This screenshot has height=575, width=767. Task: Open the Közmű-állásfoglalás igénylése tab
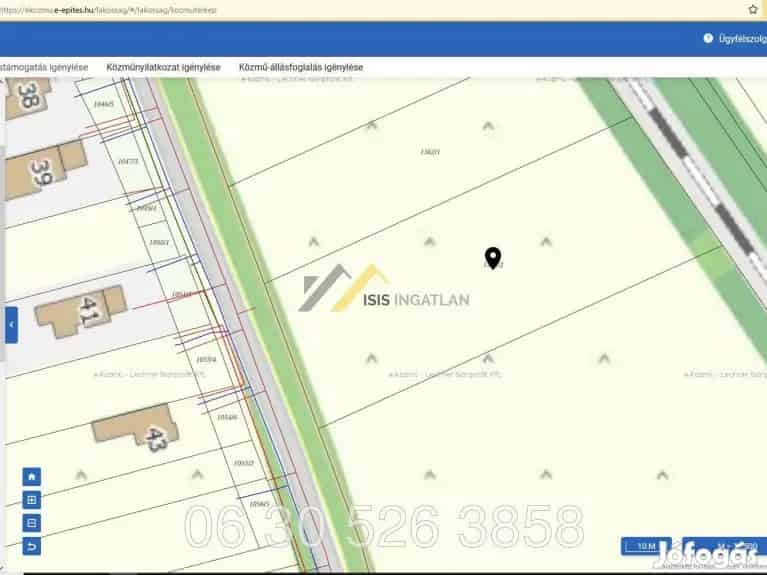(x=301, y=68)
